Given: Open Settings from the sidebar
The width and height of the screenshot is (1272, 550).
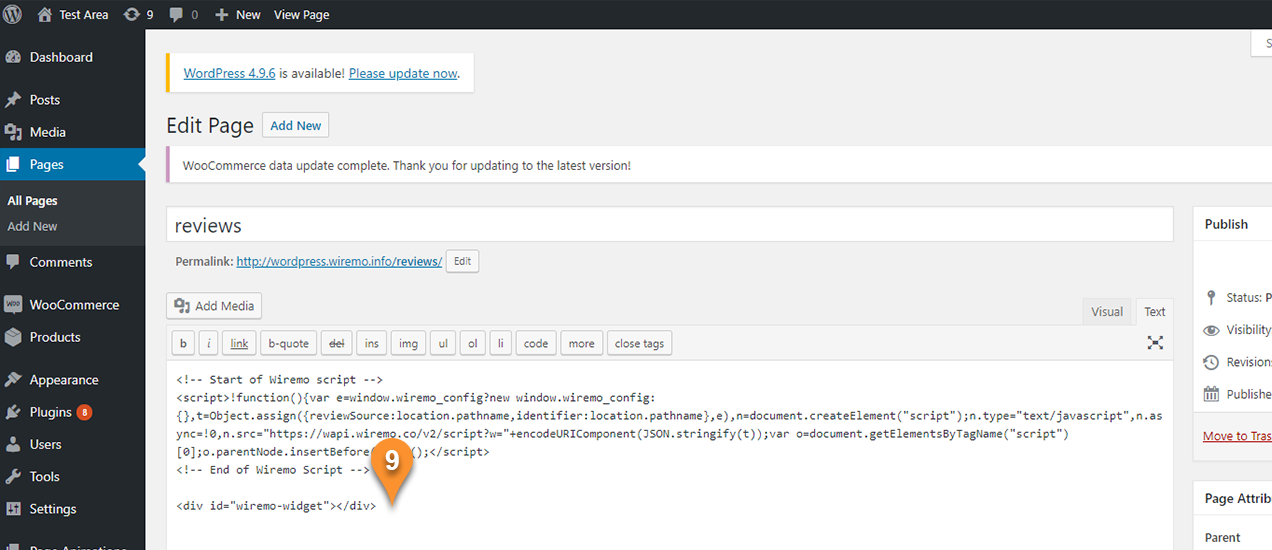Looking at the screenshot, I should coord(72,509).
